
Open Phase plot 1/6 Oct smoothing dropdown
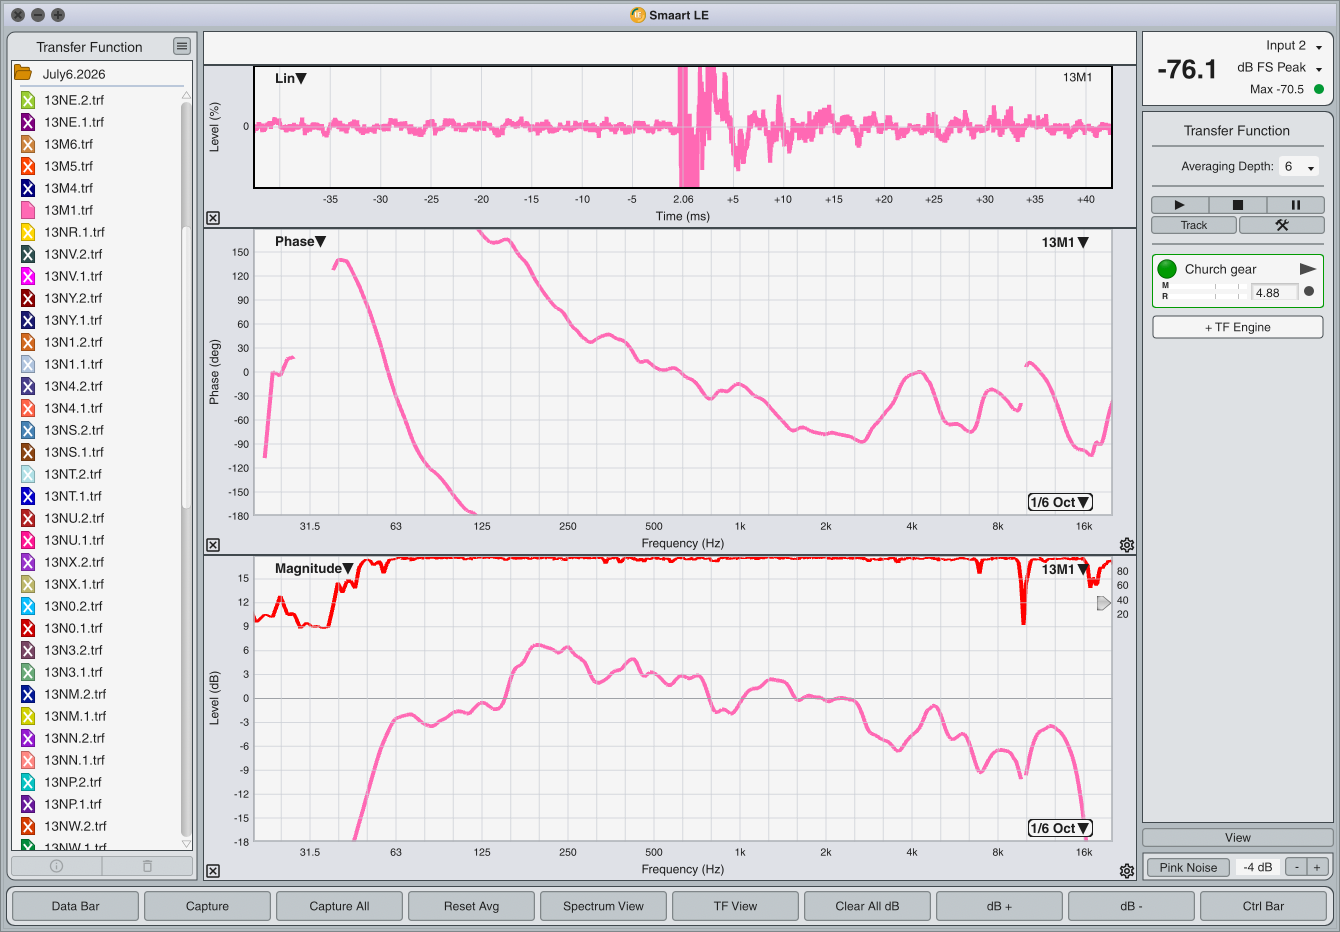(1060, 502)
